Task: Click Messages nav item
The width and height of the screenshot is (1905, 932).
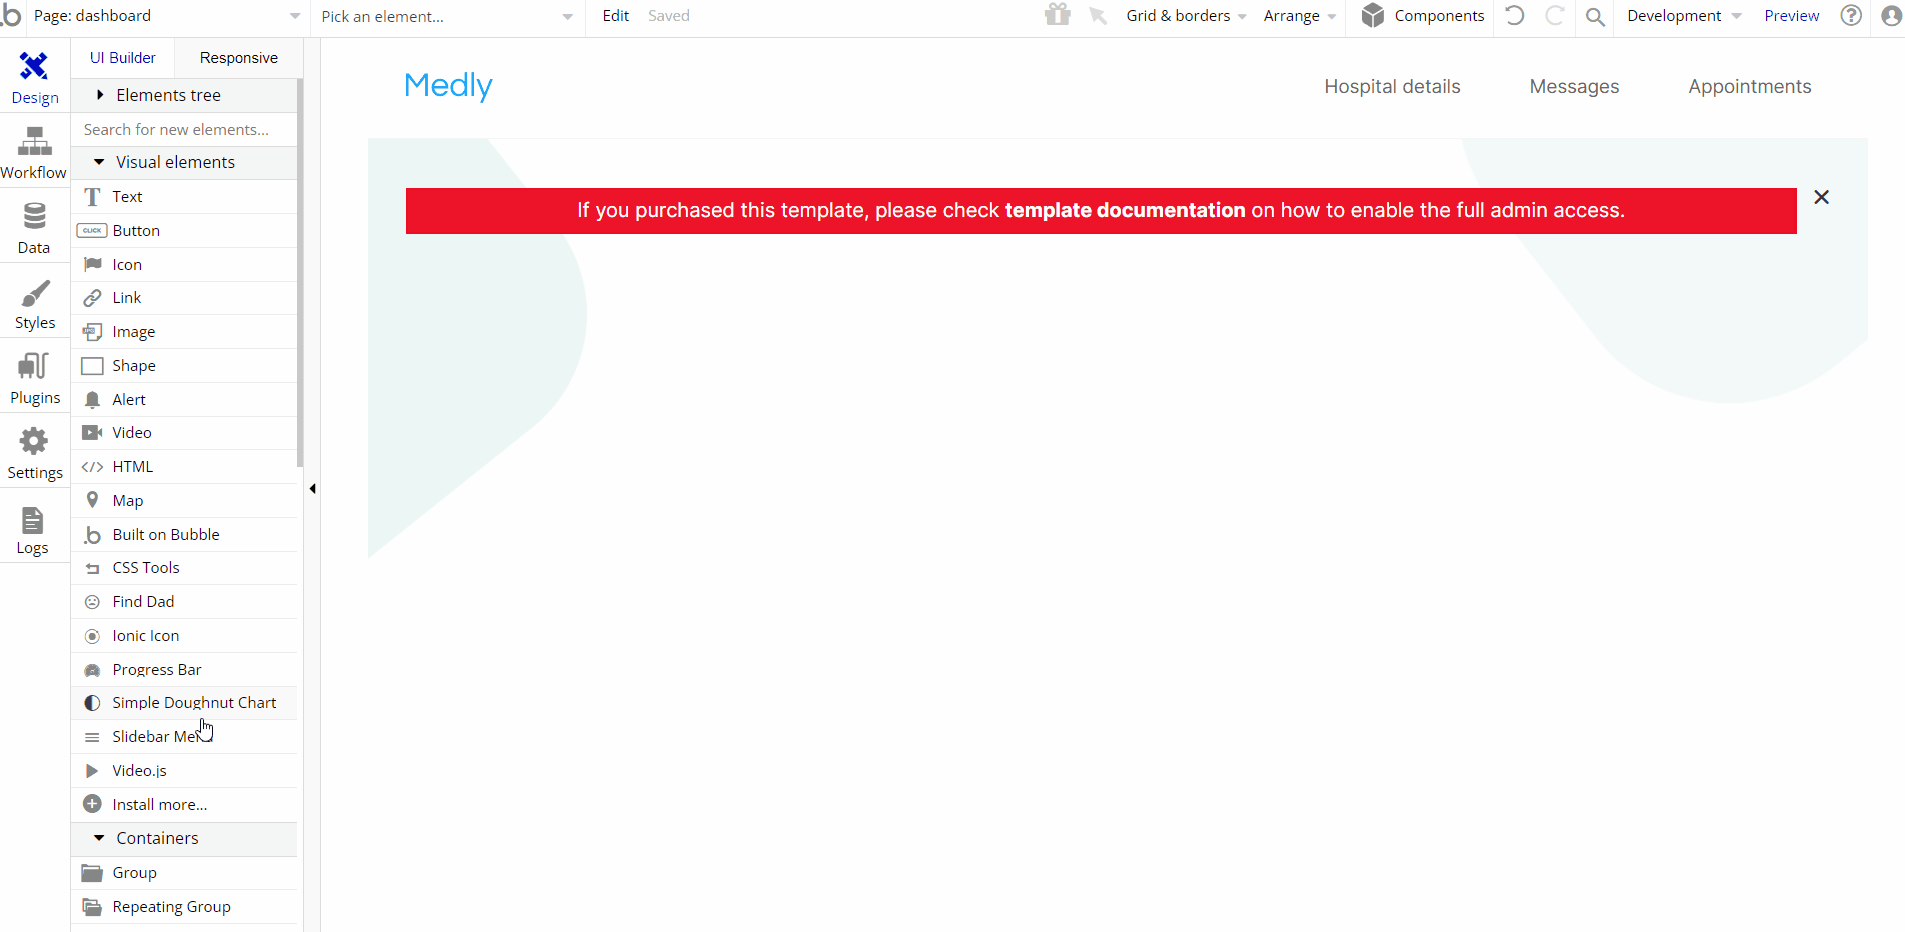Action: click(1574, 87)
